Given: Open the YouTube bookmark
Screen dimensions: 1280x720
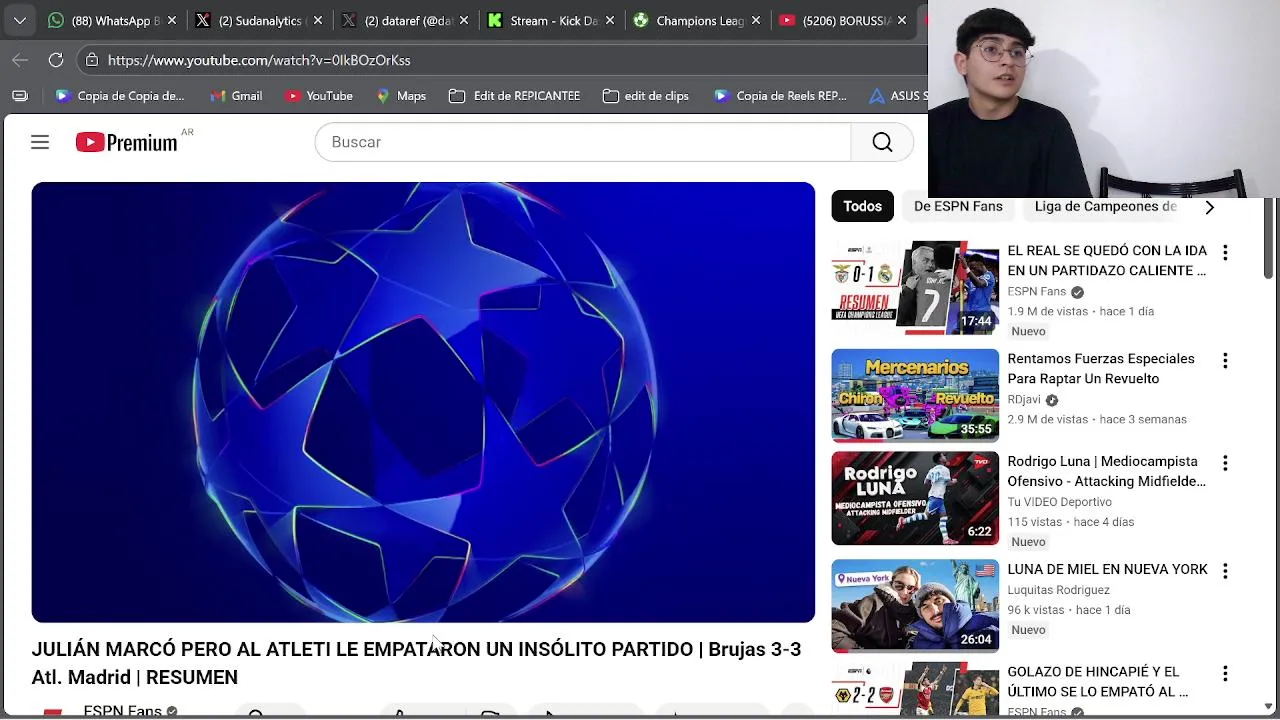Looking at the screenshot, I should click(x=319, y=96).
